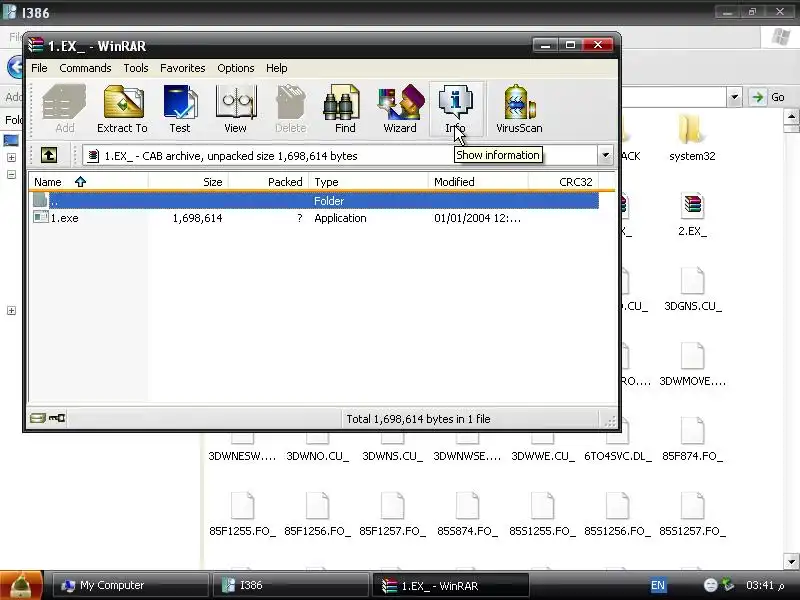Image resolution: width=800 pixels, height=600 pixels.
Task: Click the 1,698,614 size cell of 1.exe
Action: point(197,218)
